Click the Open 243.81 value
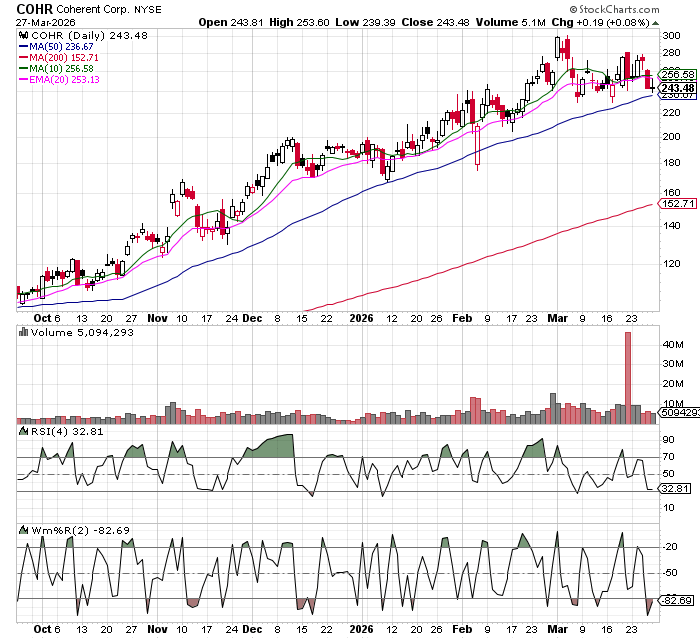The image size is (700, 639). click(x=231, y=22)
